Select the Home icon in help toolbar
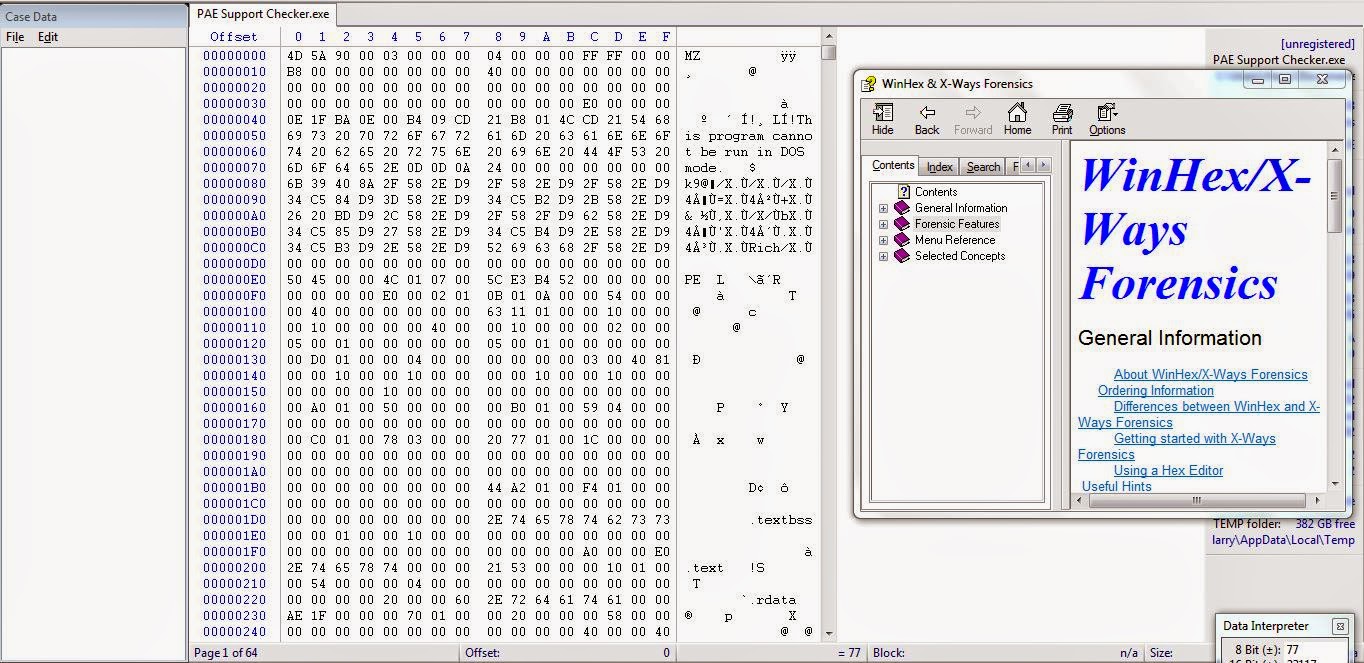Viewport: 1364px width, 663px height. click(1016, 113)
